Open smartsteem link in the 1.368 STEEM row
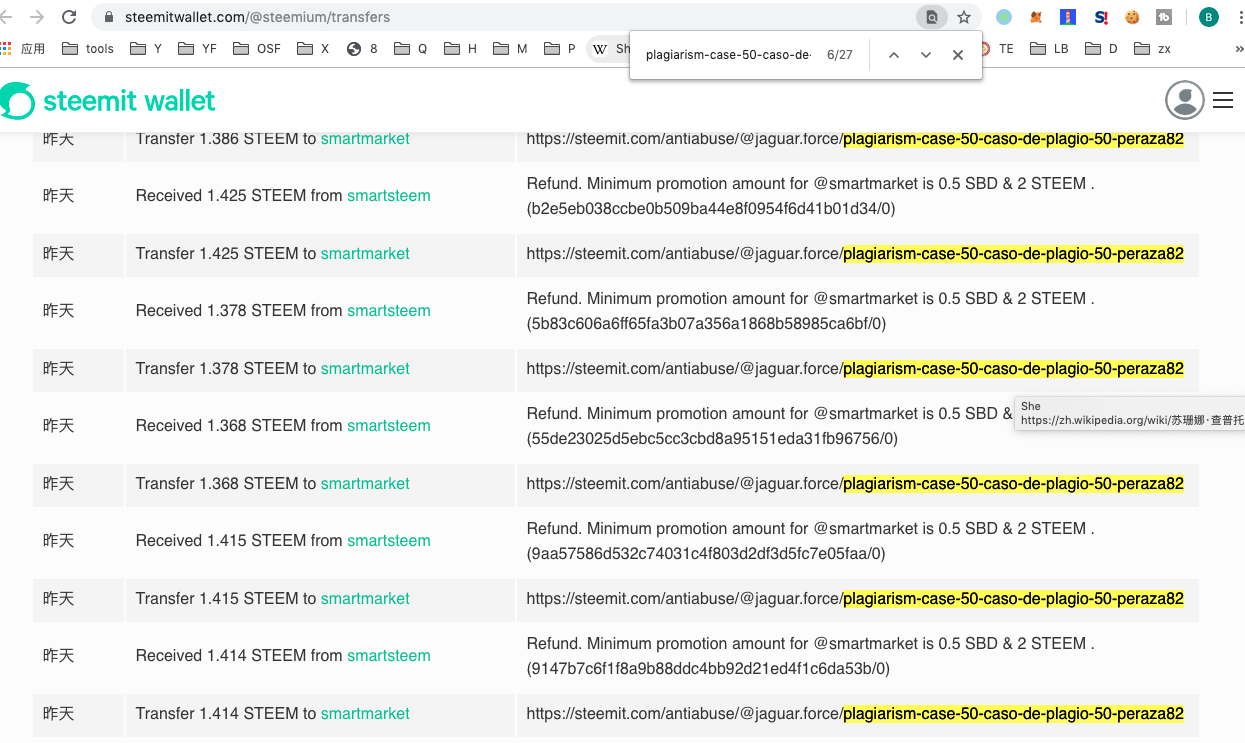The height and width of the screenshot is (743, 1245). pos(389,426)
